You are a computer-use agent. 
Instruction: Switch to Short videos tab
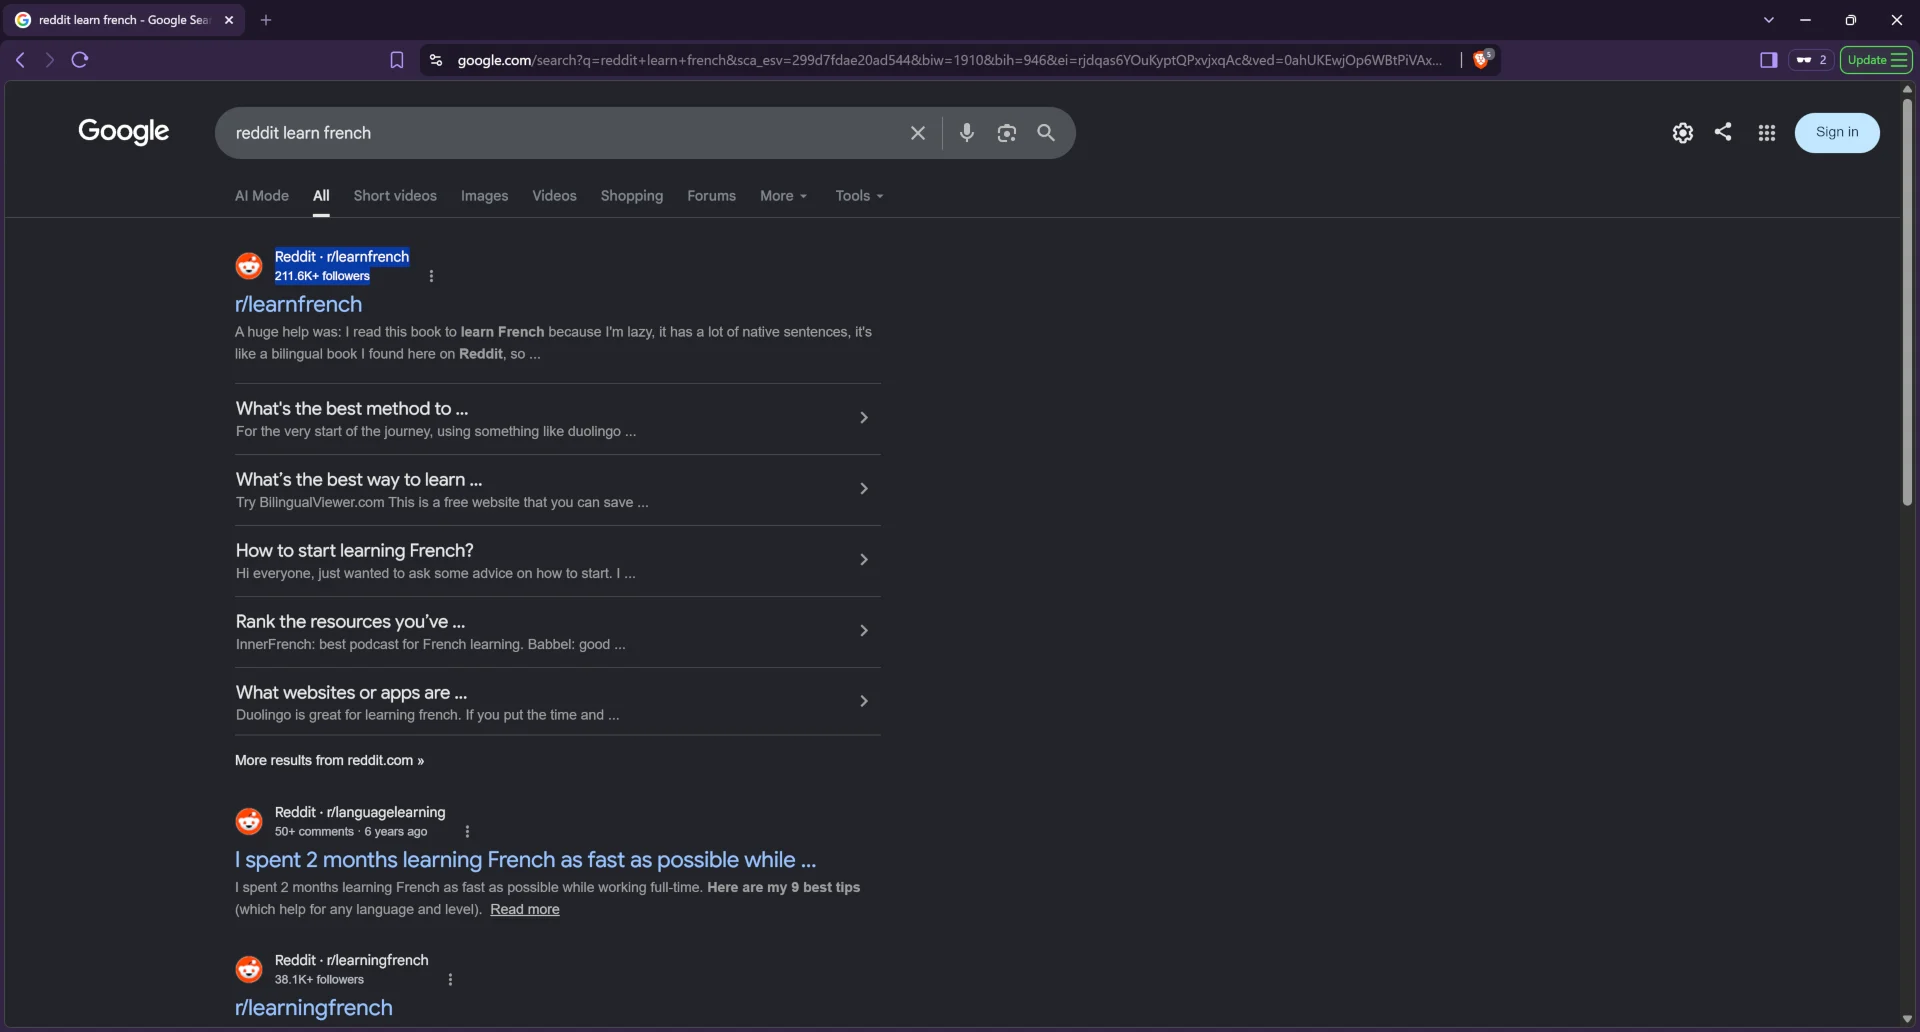pyautogui.click(x=395, y=196)
